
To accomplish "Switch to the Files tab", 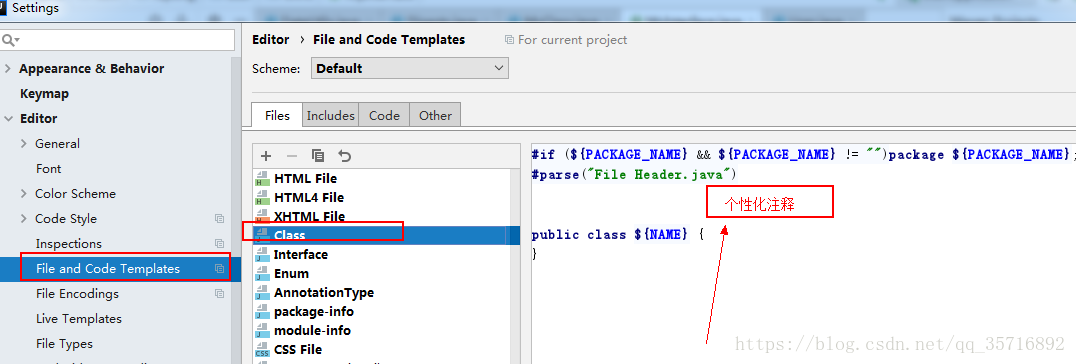I will pos(277,115).
